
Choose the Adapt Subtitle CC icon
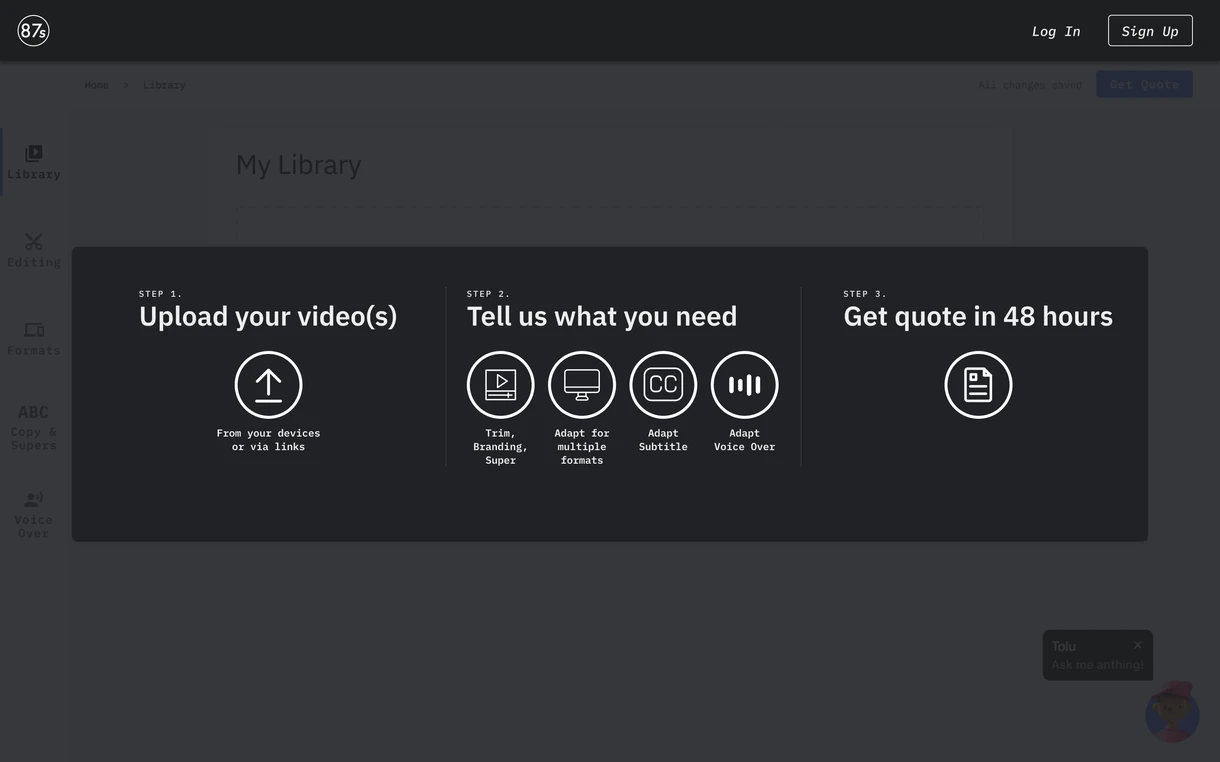point(663,385)
